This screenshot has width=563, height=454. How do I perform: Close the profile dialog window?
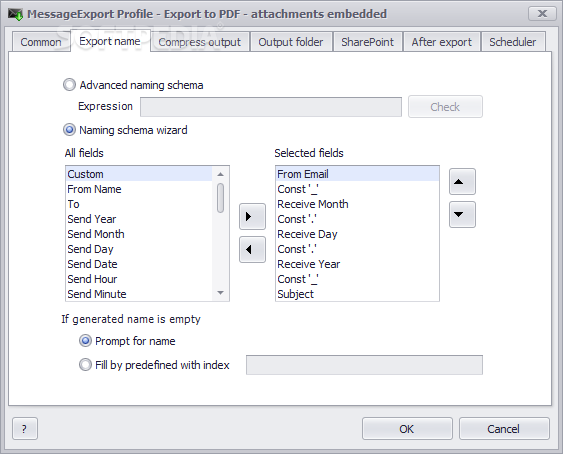point(542,14)
